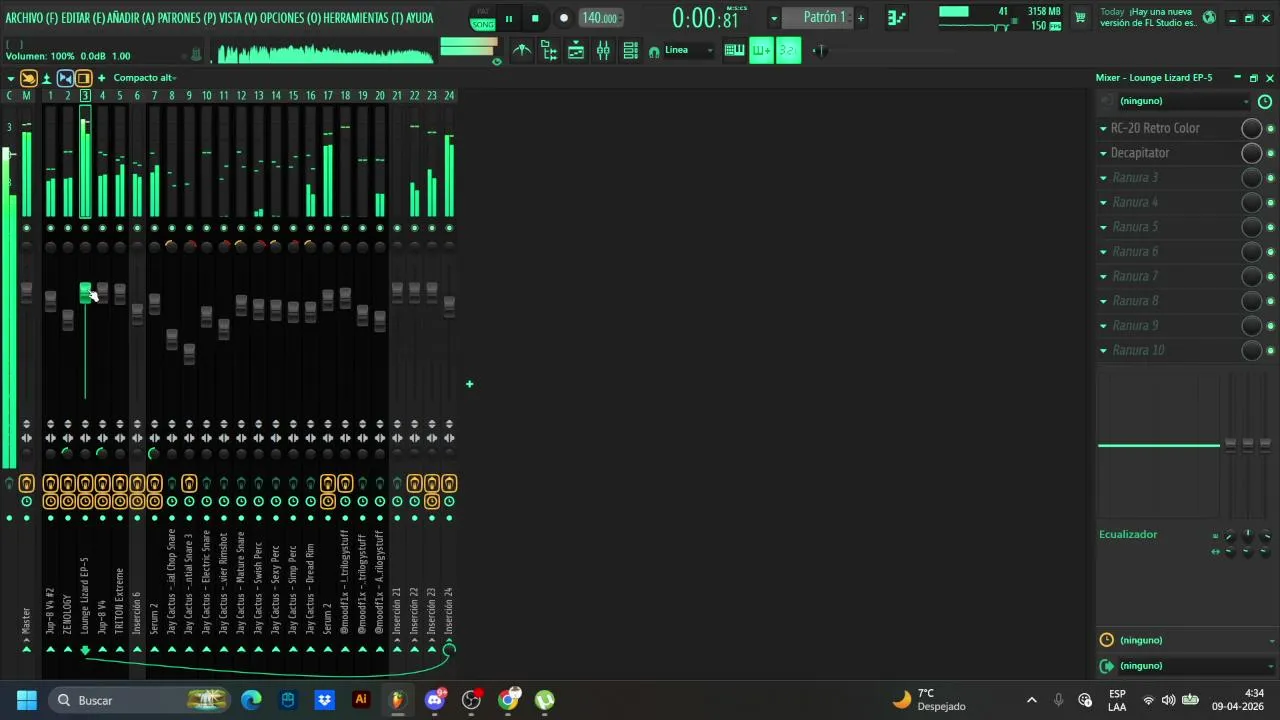Screen dimensions: 1280x720
Task: Open Microsoft Edge from the taskbar
Action: tap(251, 700)
